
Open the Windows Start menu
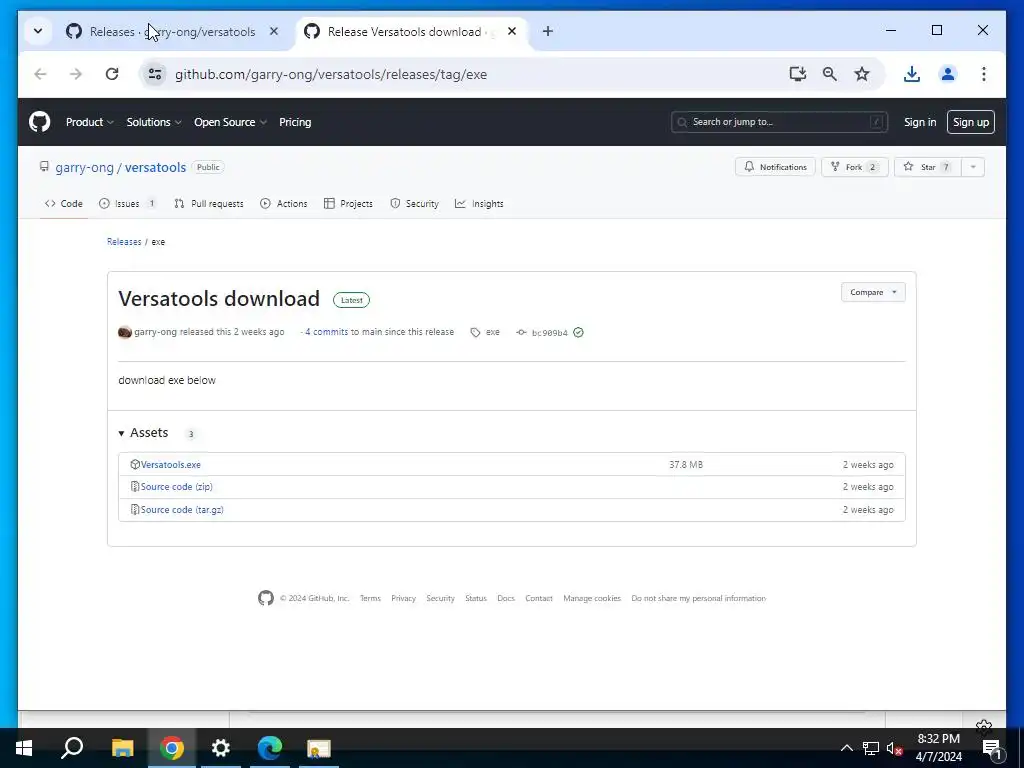[24, 748]
